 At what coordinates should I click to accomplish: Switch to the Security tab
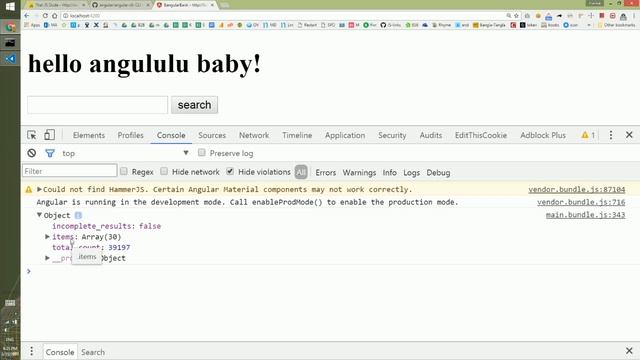point(392,135)
